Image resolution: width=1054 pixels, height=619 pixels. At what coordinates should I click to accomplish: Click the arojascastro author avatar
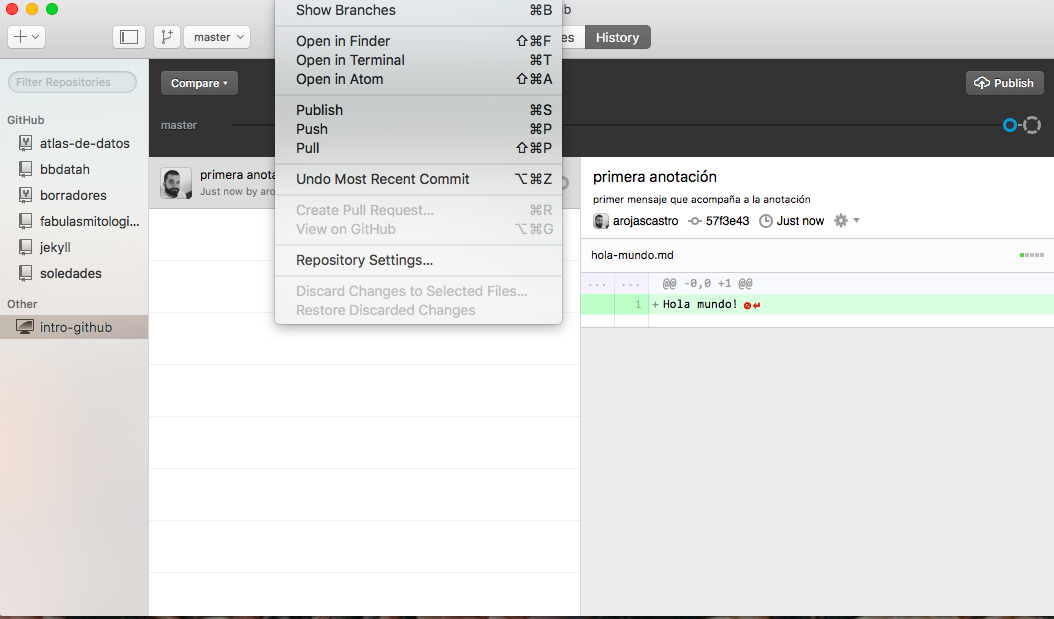(601, 221)
